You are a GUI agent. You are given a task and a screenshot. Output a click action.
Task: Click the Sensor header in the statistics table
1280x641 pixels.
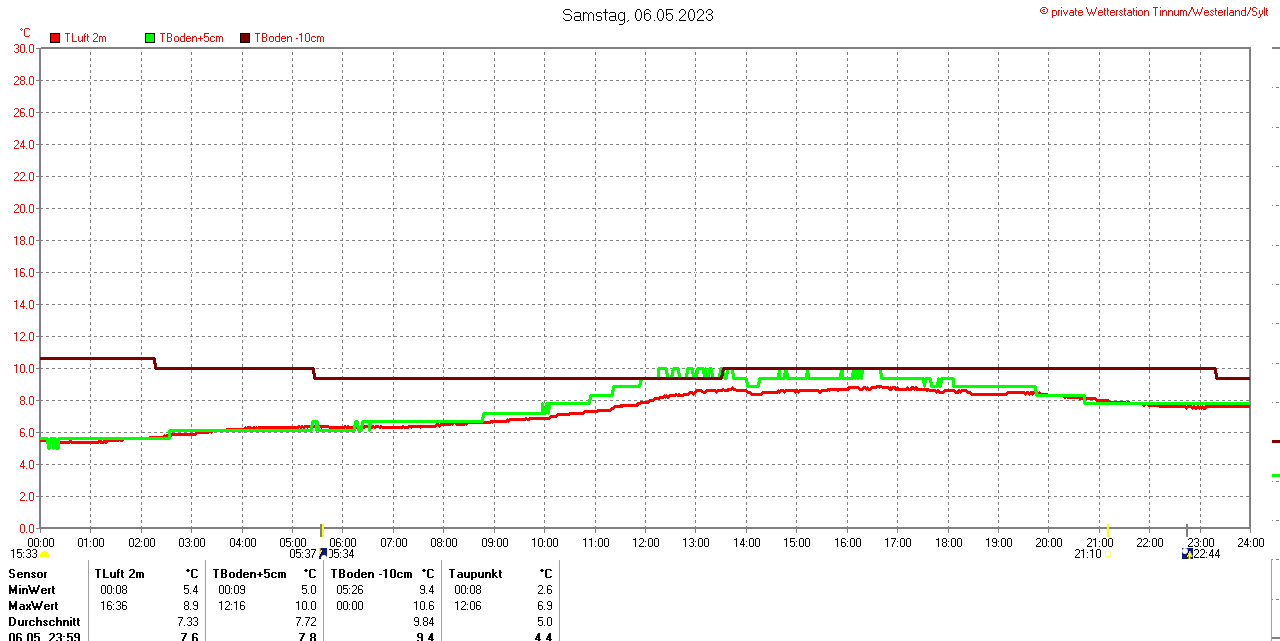[x=28, y=574]
